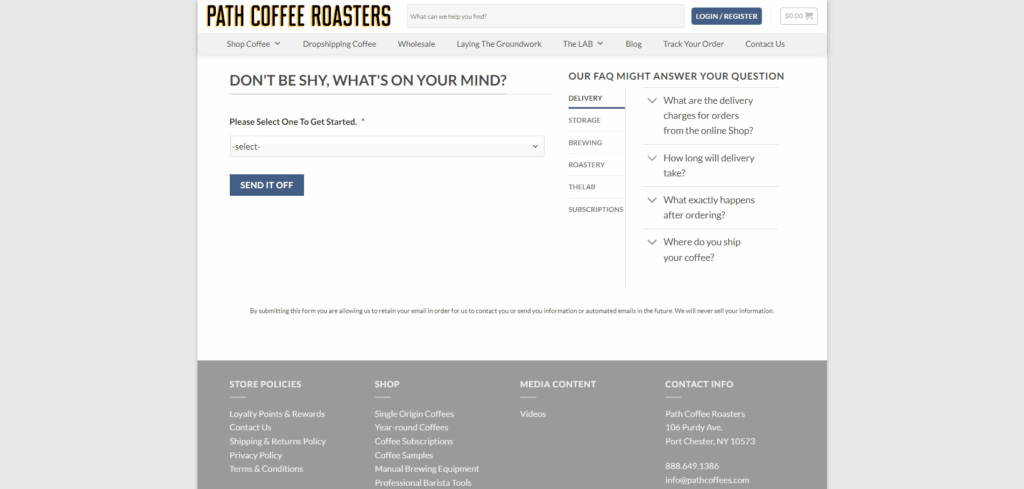Select the Delivery FAQ tab
The image size is (1024, 489).
596,98
